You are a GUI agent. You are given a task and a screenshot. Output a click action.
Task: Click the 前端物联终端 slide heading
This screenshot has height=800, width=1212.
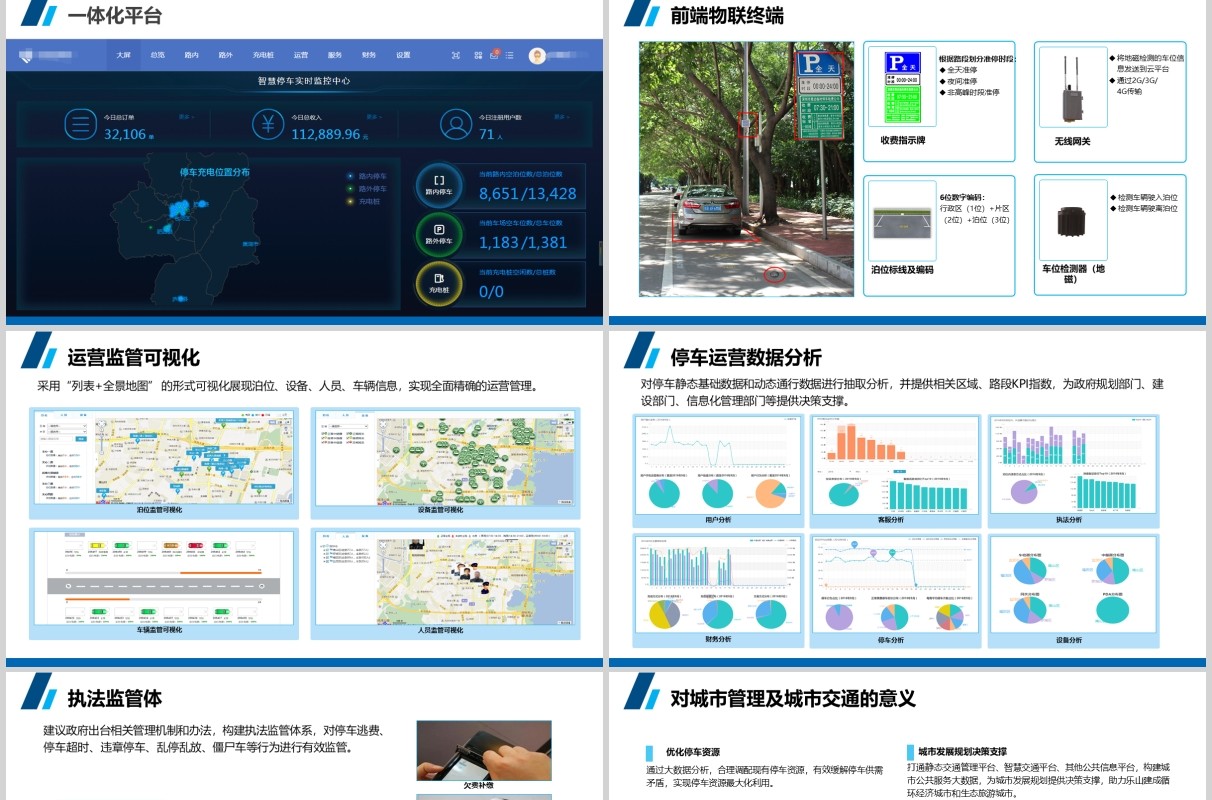tap(727, 16)
